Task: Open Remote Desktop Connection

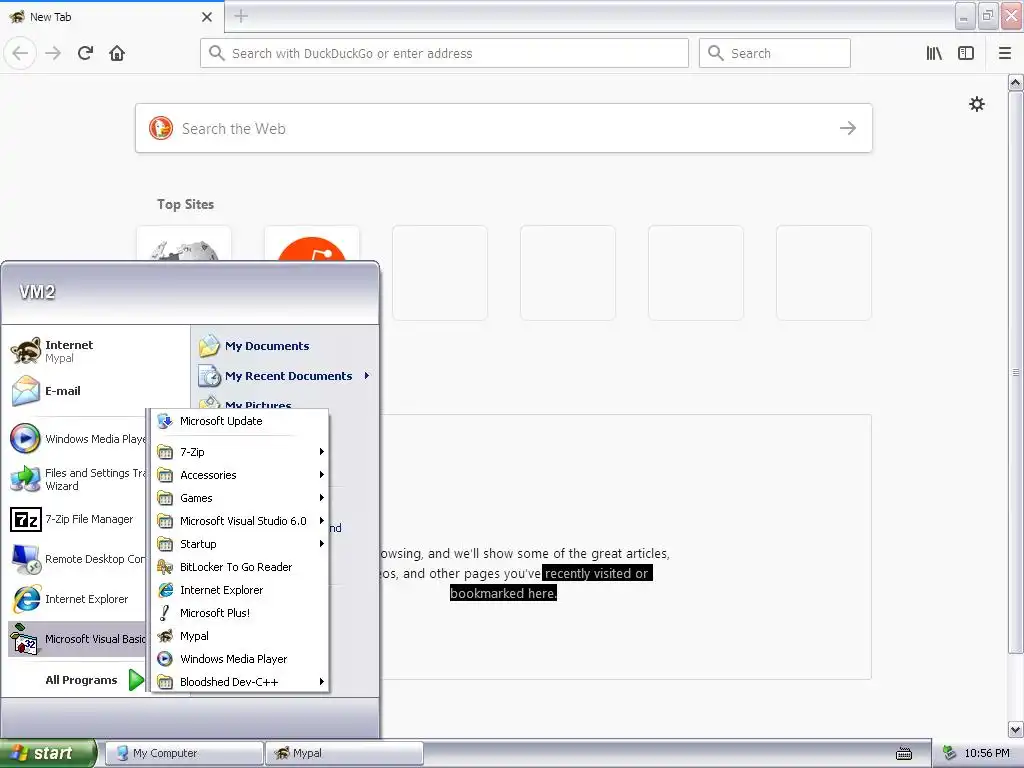Action: click(x=77, y=559)
